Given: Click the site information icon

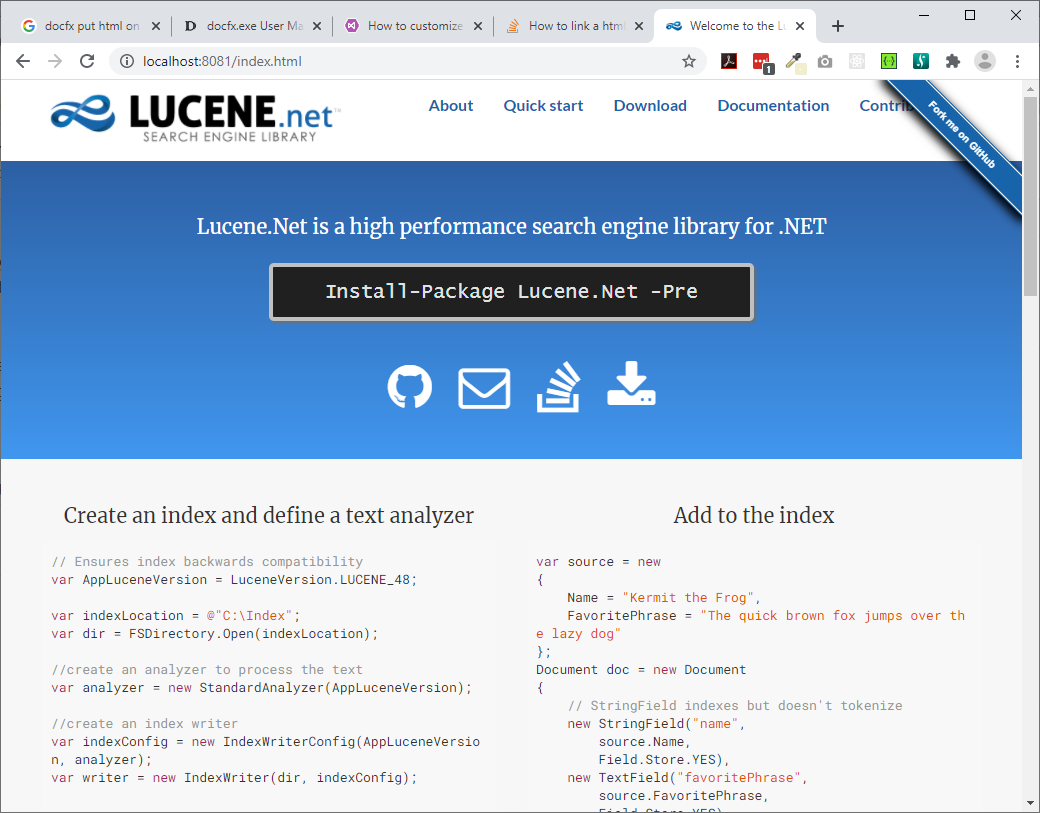Looking at the screenshot, I should click(x=127, y=61).
